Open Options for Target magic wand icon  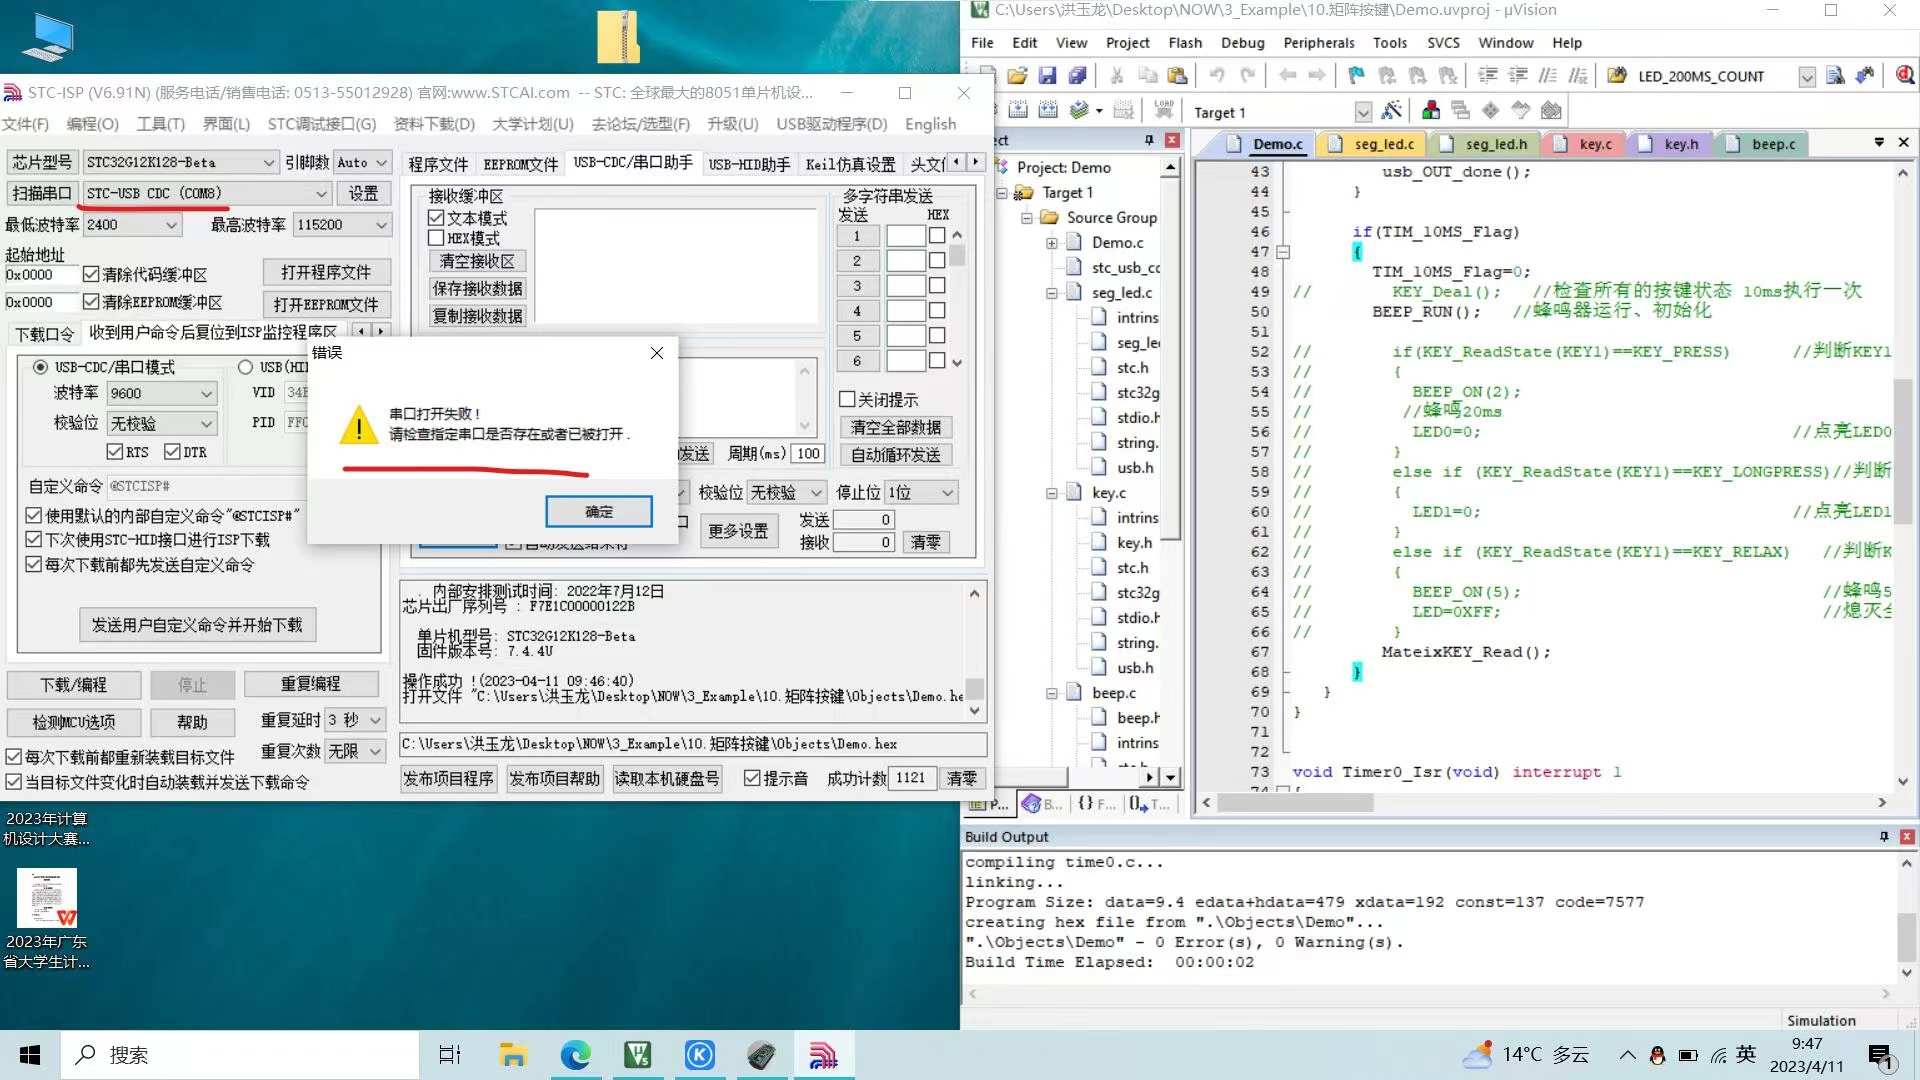(1391, 110)
